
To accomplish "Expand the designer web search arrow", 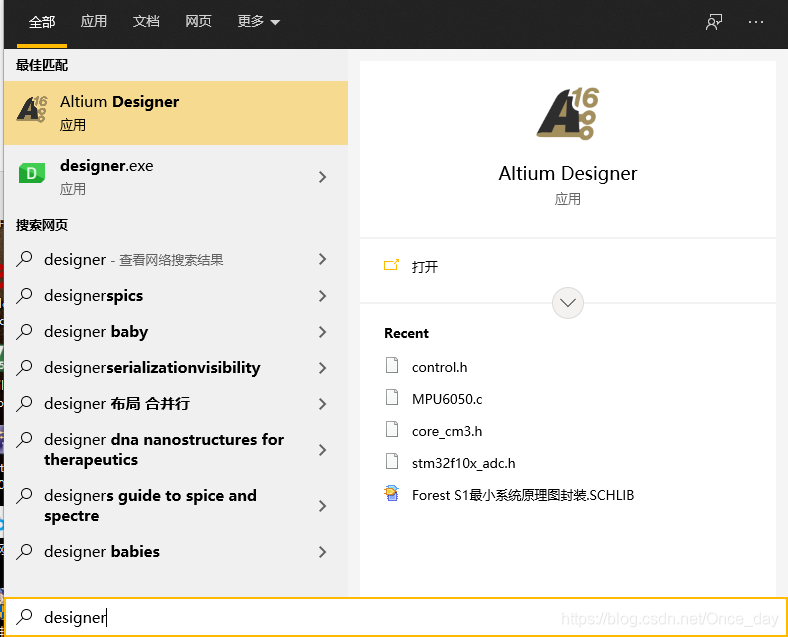I will pyautogui.click(x=323, y=259).
